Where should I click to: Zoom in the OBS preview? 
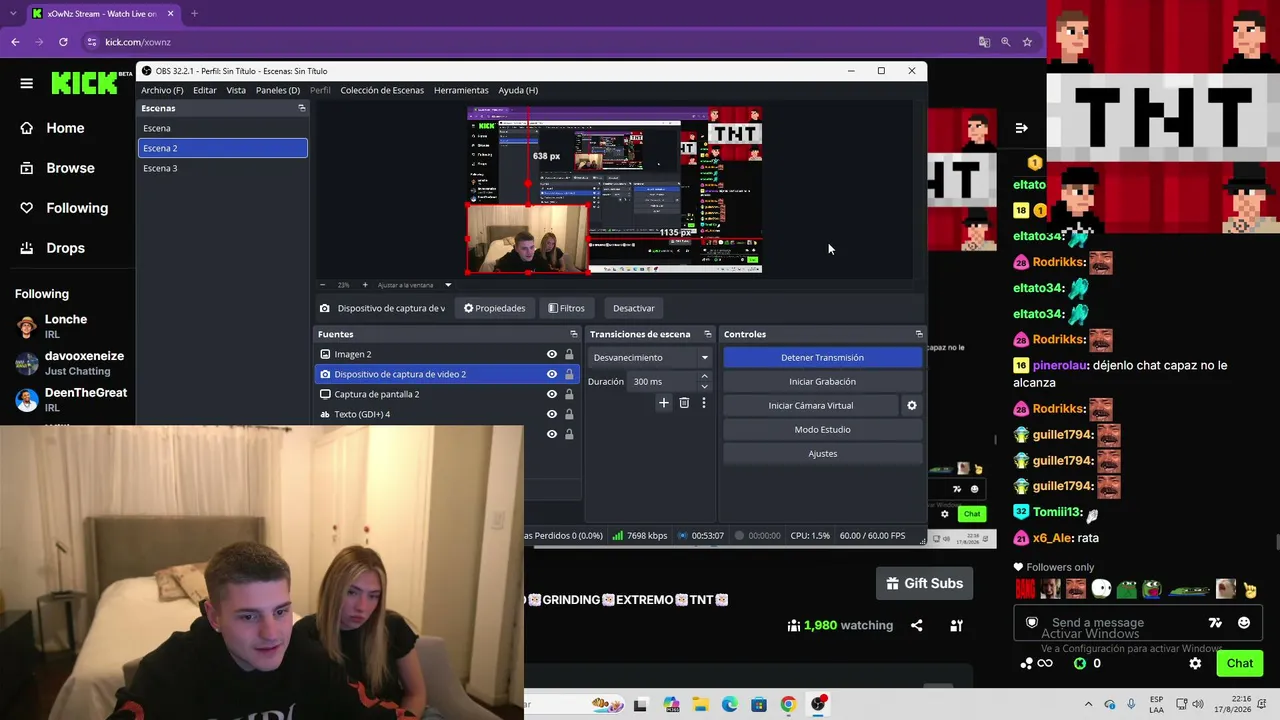click(364, 285)
